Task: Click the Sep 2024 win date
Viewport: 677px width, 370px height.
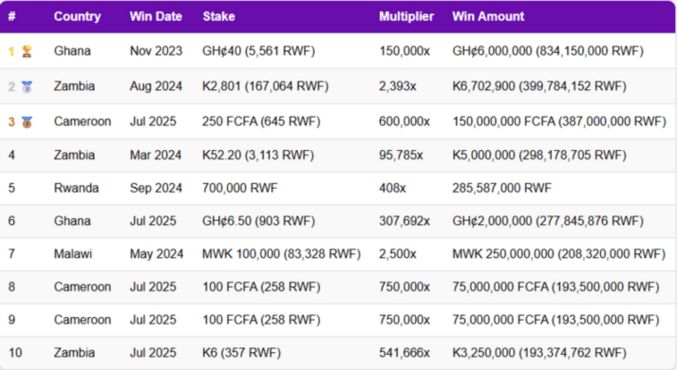Action: [156, 188]
